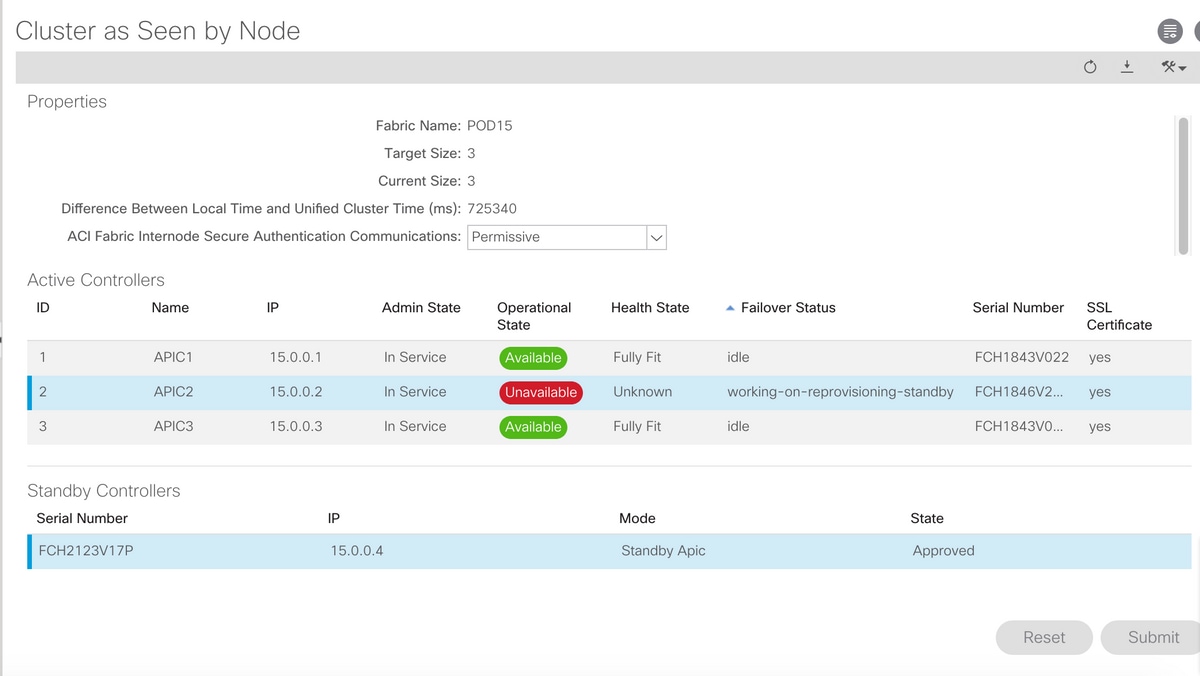Image resolution: width=1200 pixels, height=676 pixels.
Task: Click the green Available badge for APIC1
Action: tap(533, 358)
